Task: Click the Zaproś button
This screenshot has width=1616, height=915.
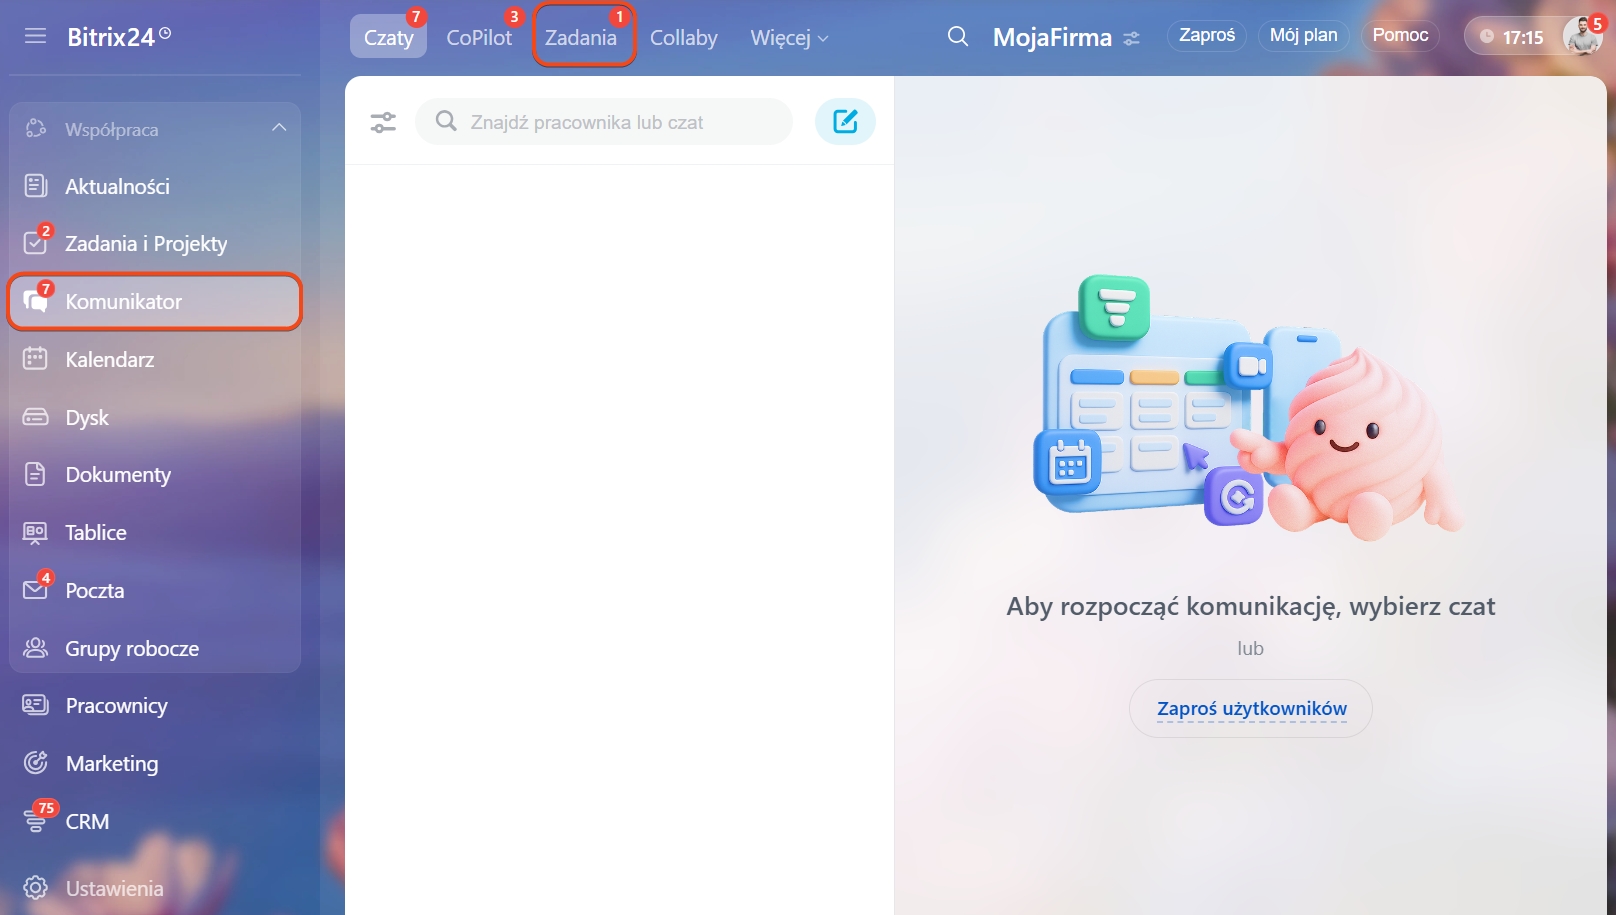Action: click(1207, 35)
